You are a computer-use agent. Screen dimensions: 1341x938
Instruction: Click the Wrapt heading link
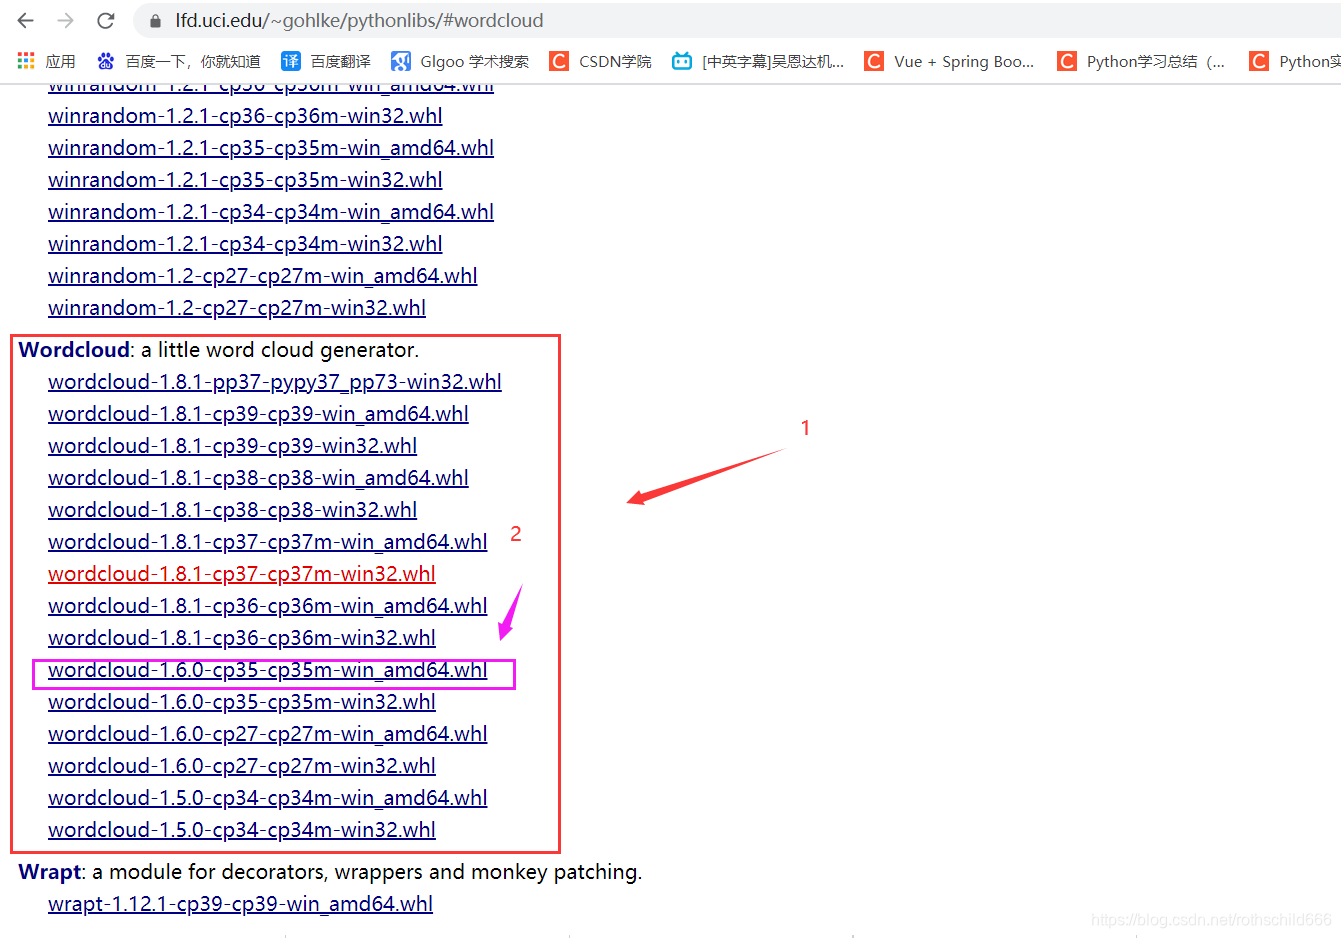(x=50, y=872)
